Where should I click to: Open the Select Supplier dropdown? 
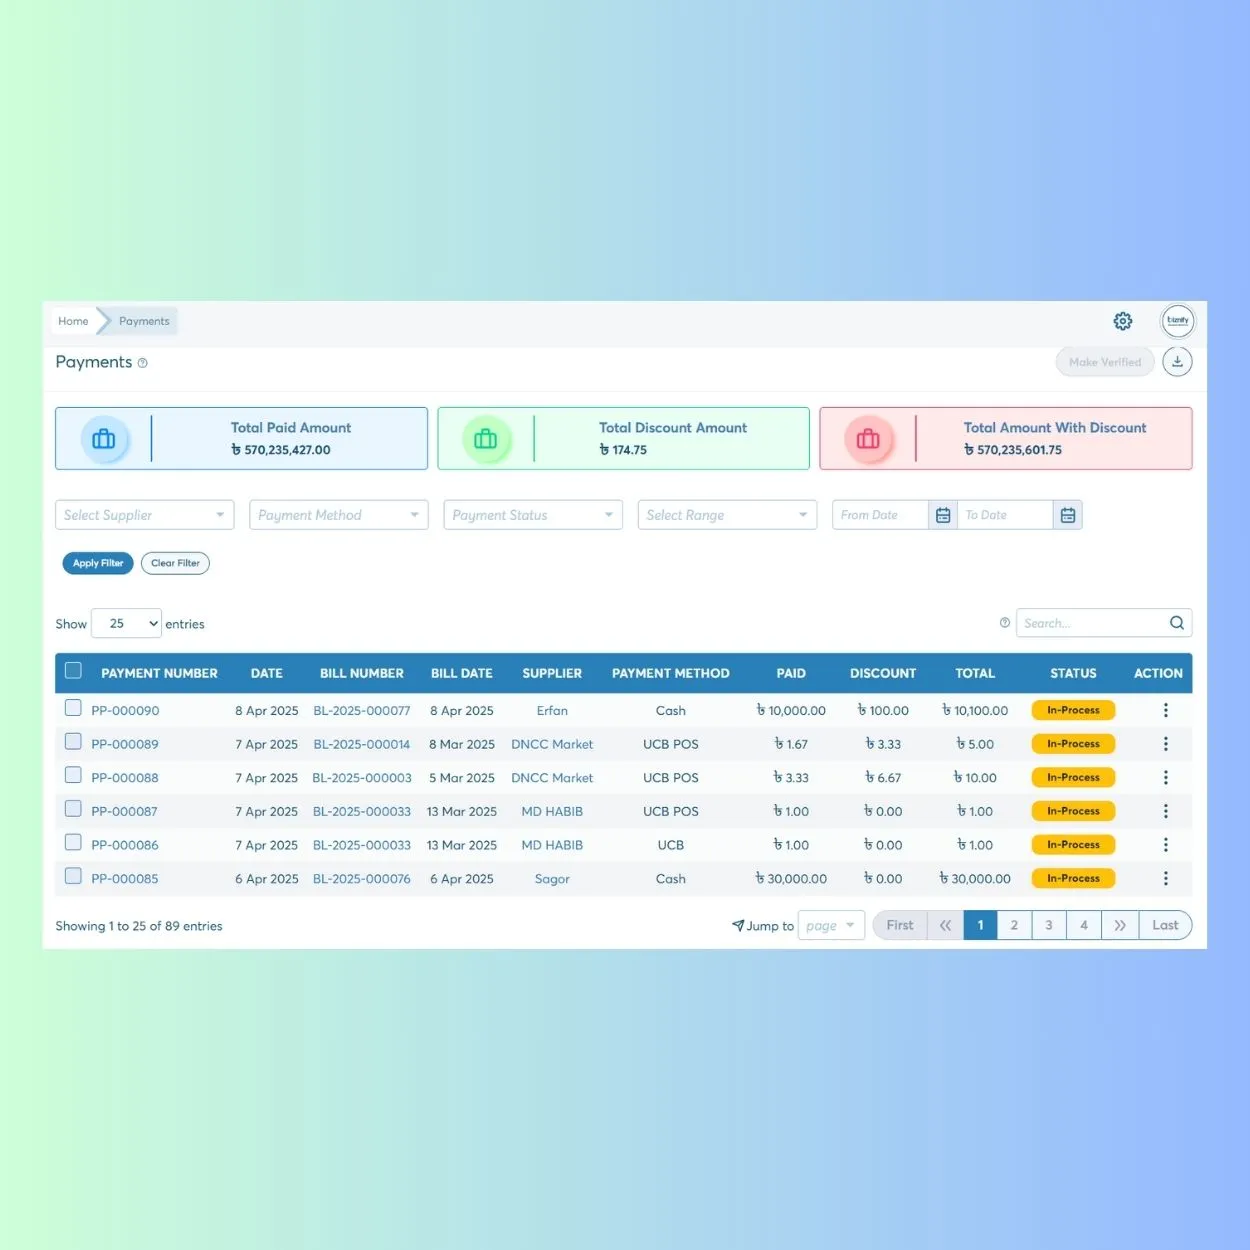pos(144,514)
